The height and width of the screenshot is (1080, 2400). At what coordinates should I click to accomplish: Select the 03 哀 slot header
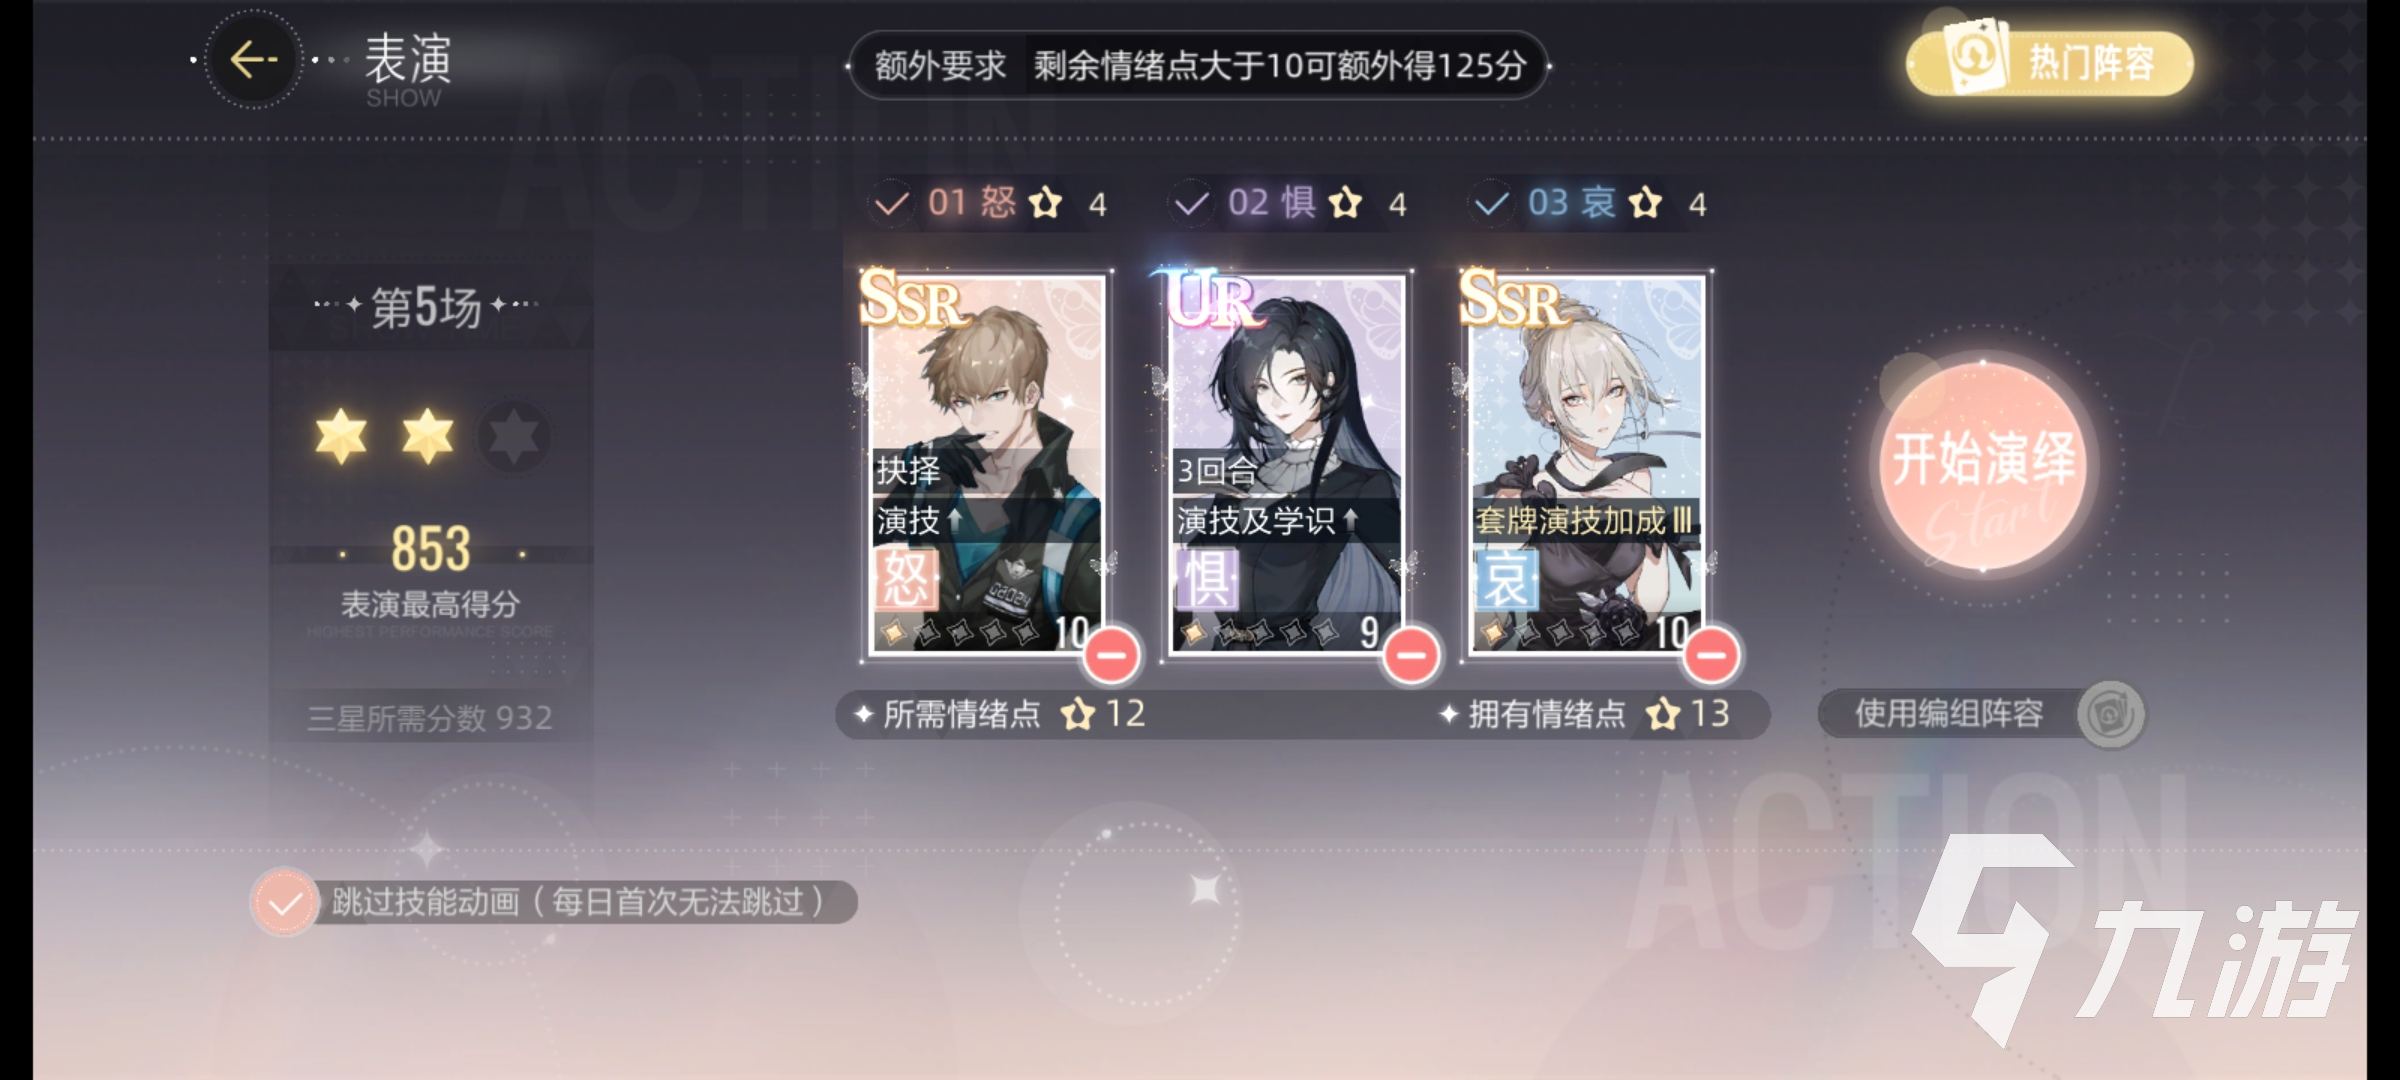click(1590, 204)
